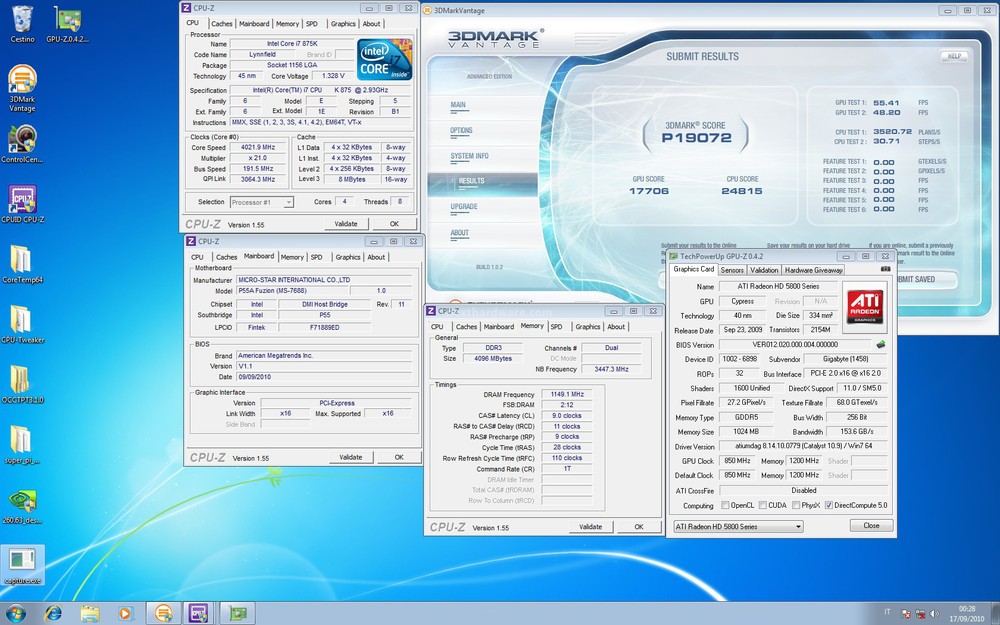Image resolution: width=1000 pixels, height=625 pixels.
Task: Click OK in Mainboard CPU-Z window
Action: pos(399,457)
